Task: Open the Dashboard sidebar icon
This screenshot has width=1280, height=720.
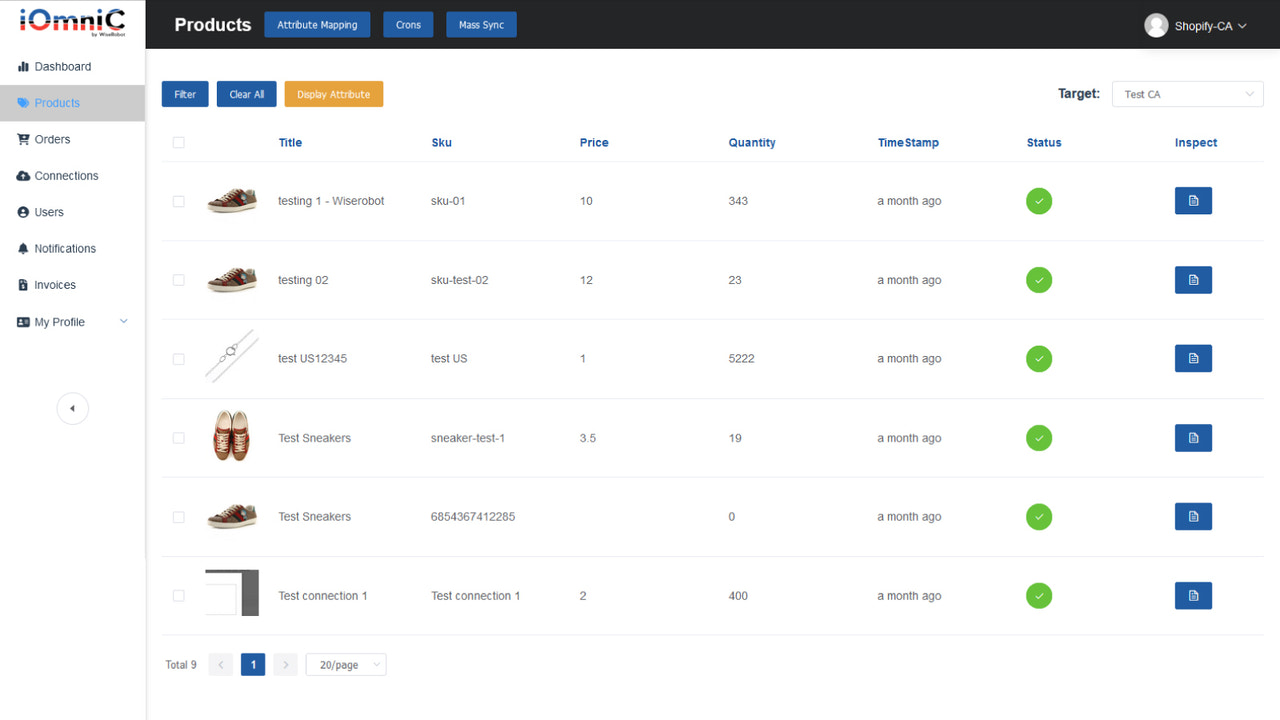Action: (x=22, y=66)
